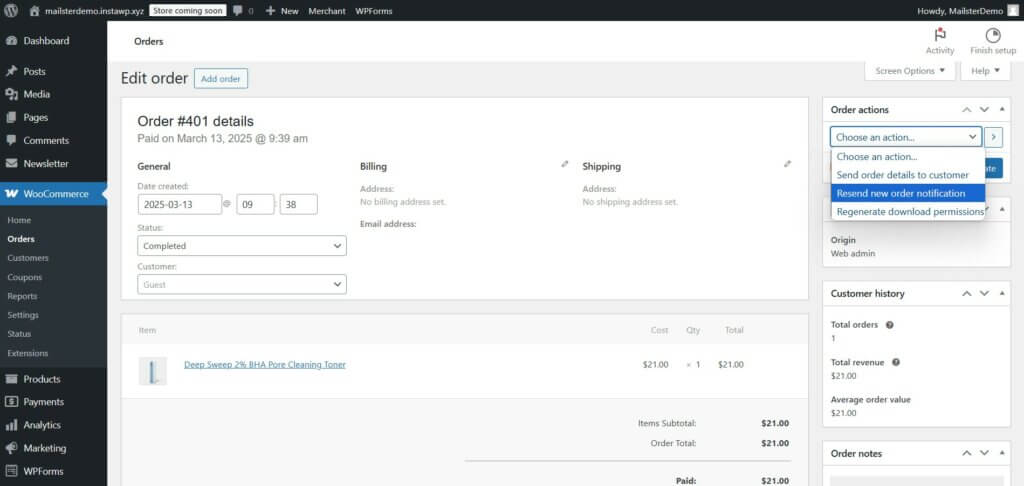This screenshot has height=486, width=1024.
Task: Click the product thumbnail image
Action: [x=152, y=371]
